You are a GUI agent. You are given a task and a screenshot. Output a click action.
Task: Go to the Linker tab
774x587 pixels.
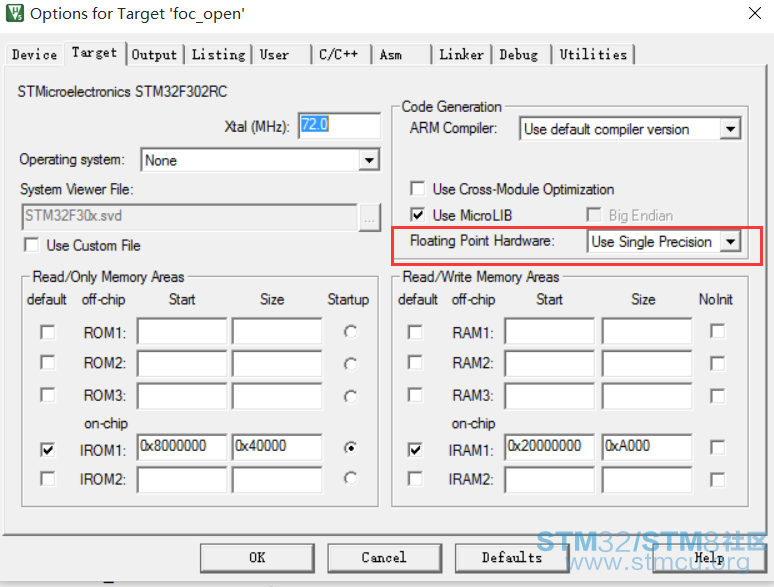pos(462,54)
